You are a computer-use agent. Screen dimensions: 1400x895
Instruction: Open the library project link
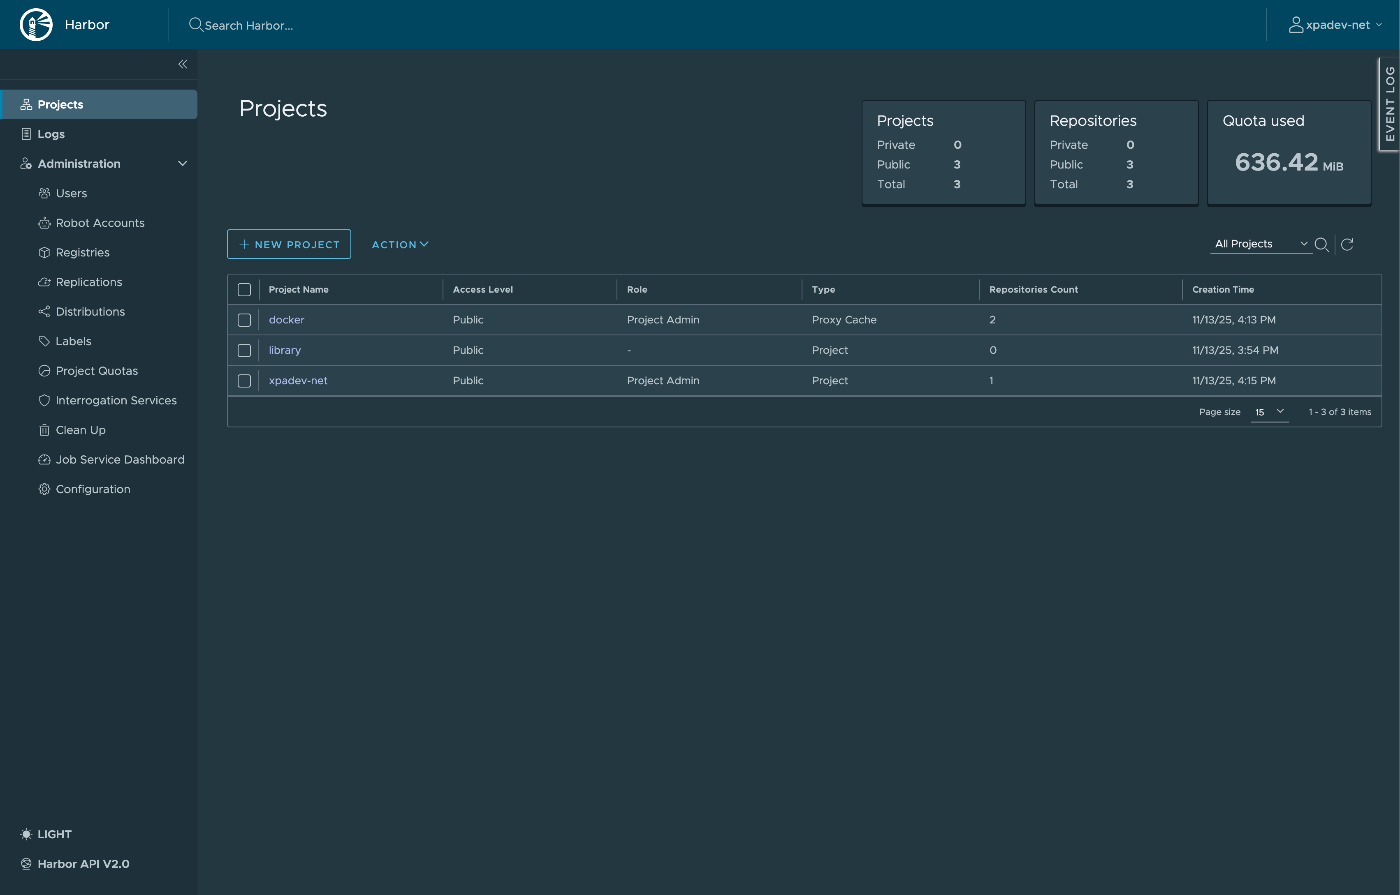coord(285,350)
